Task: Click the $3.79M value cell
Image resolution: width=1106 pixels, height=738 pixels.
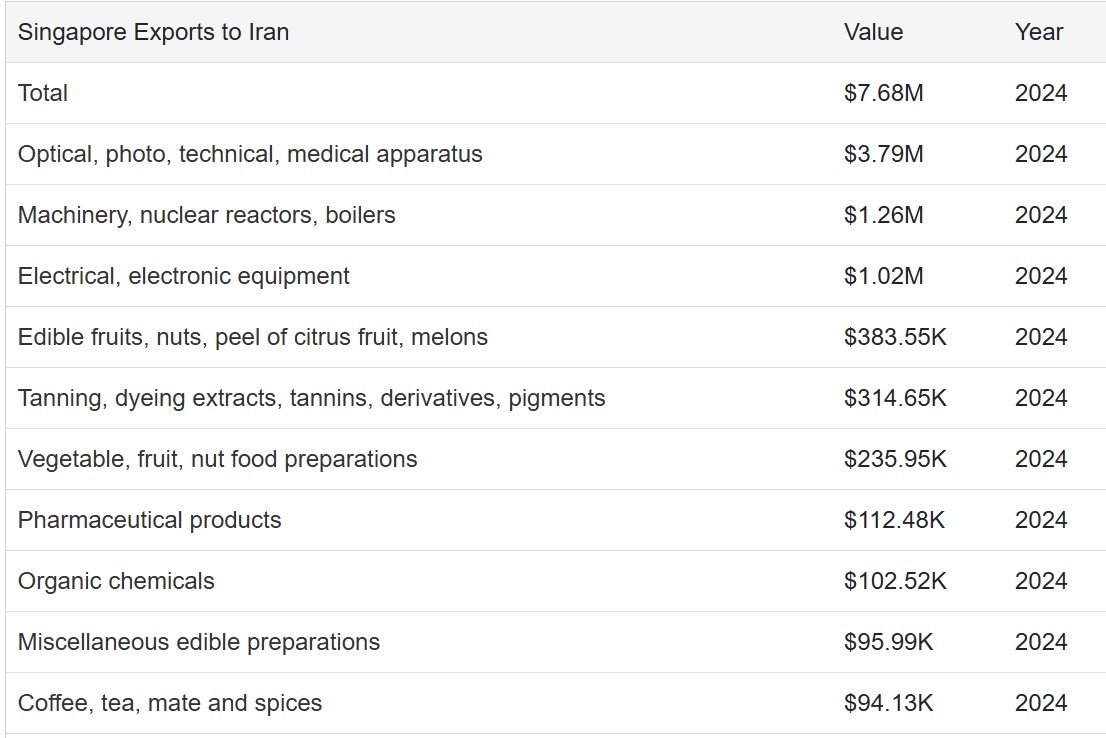Action: pos(883,154)
